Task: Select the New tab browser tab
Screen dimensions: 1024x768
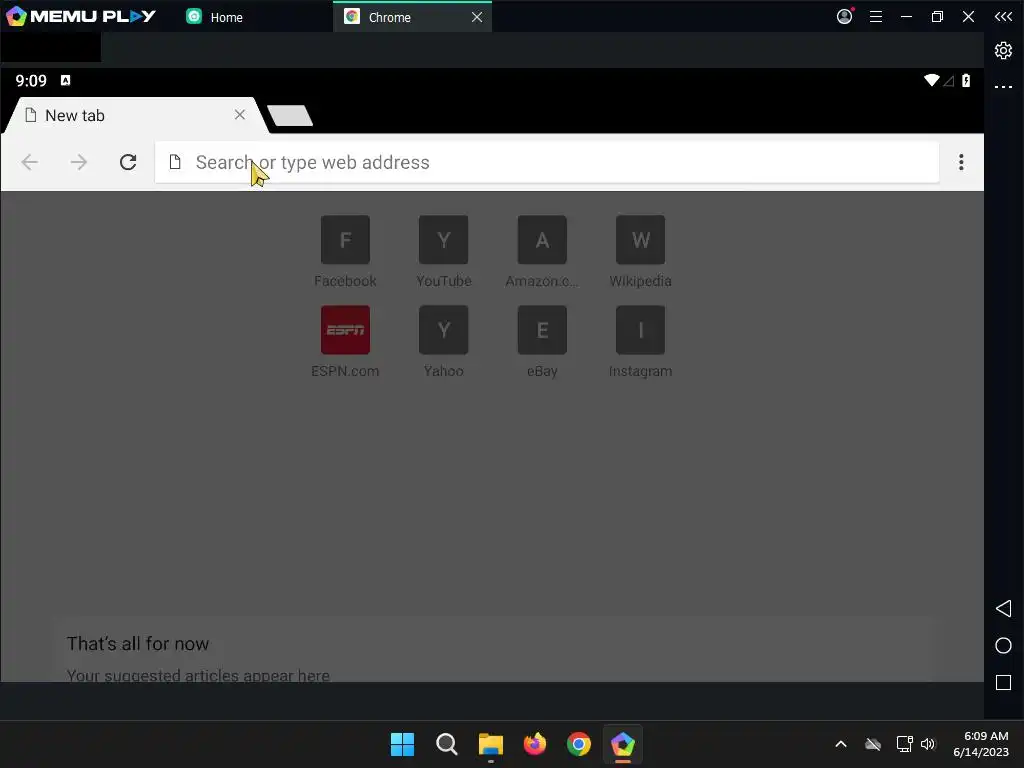Action: (134, 116)
